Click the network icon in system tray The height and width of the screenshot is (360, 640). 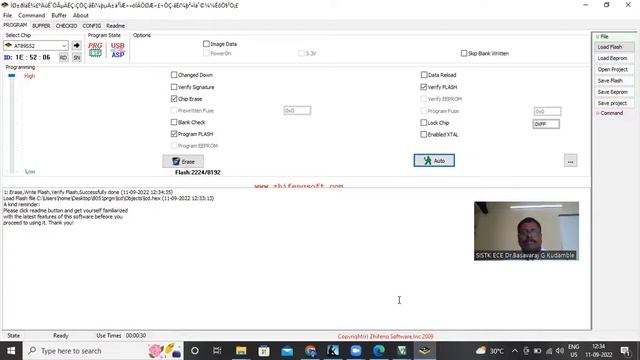coord(549,351)
